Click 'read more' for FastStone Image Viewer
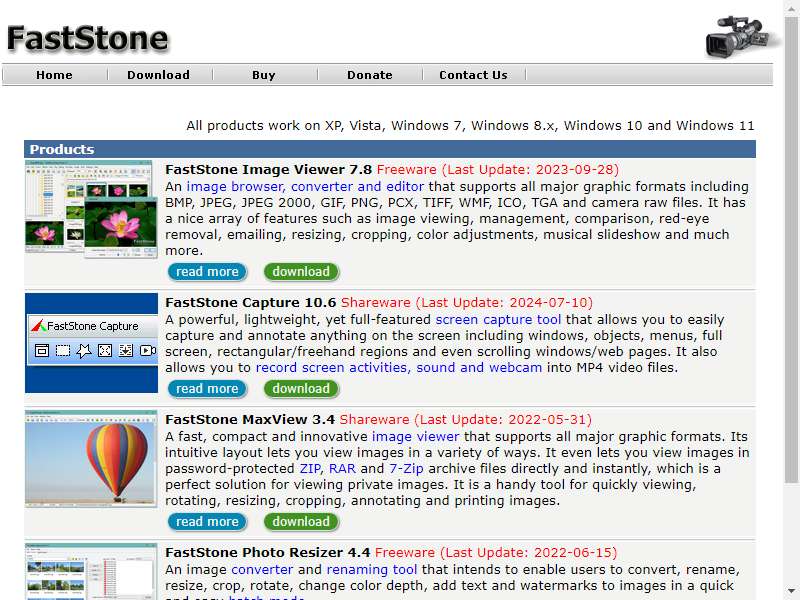Image resolution: width=800 pixels, height=600 pixels. (x=207, y=271)
